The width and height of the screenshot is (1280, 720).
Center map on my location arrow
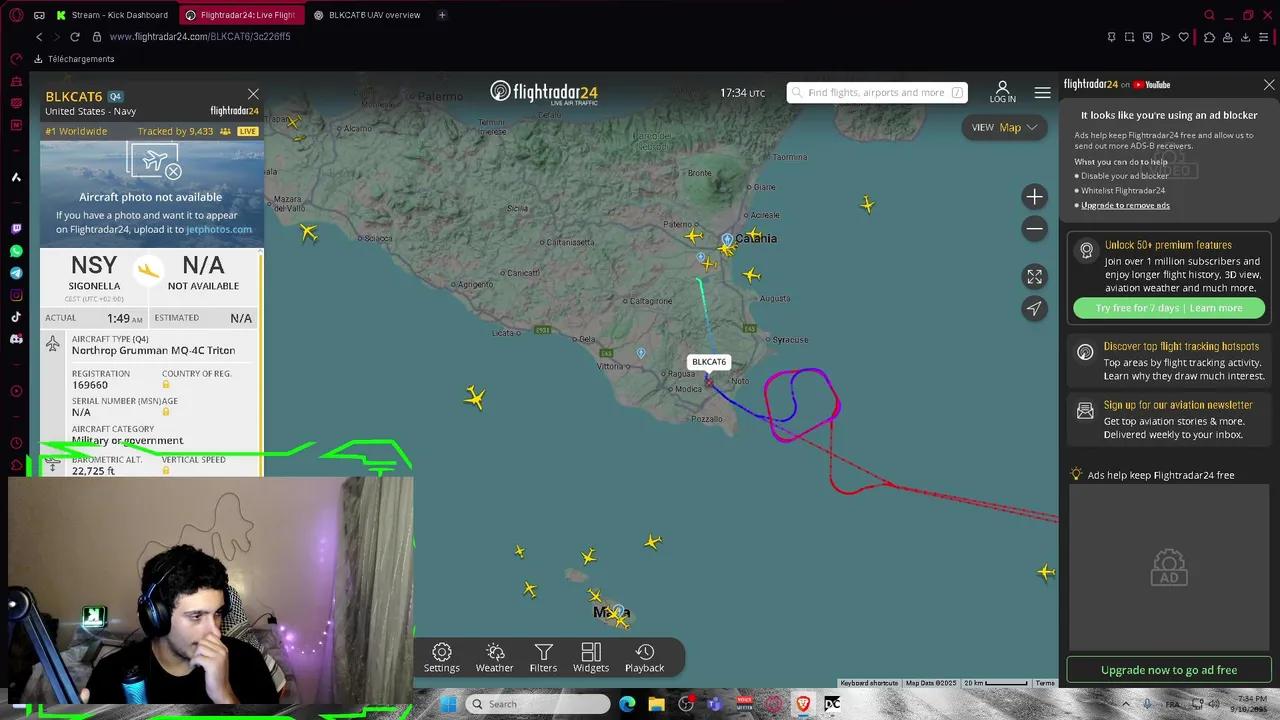1034,309
